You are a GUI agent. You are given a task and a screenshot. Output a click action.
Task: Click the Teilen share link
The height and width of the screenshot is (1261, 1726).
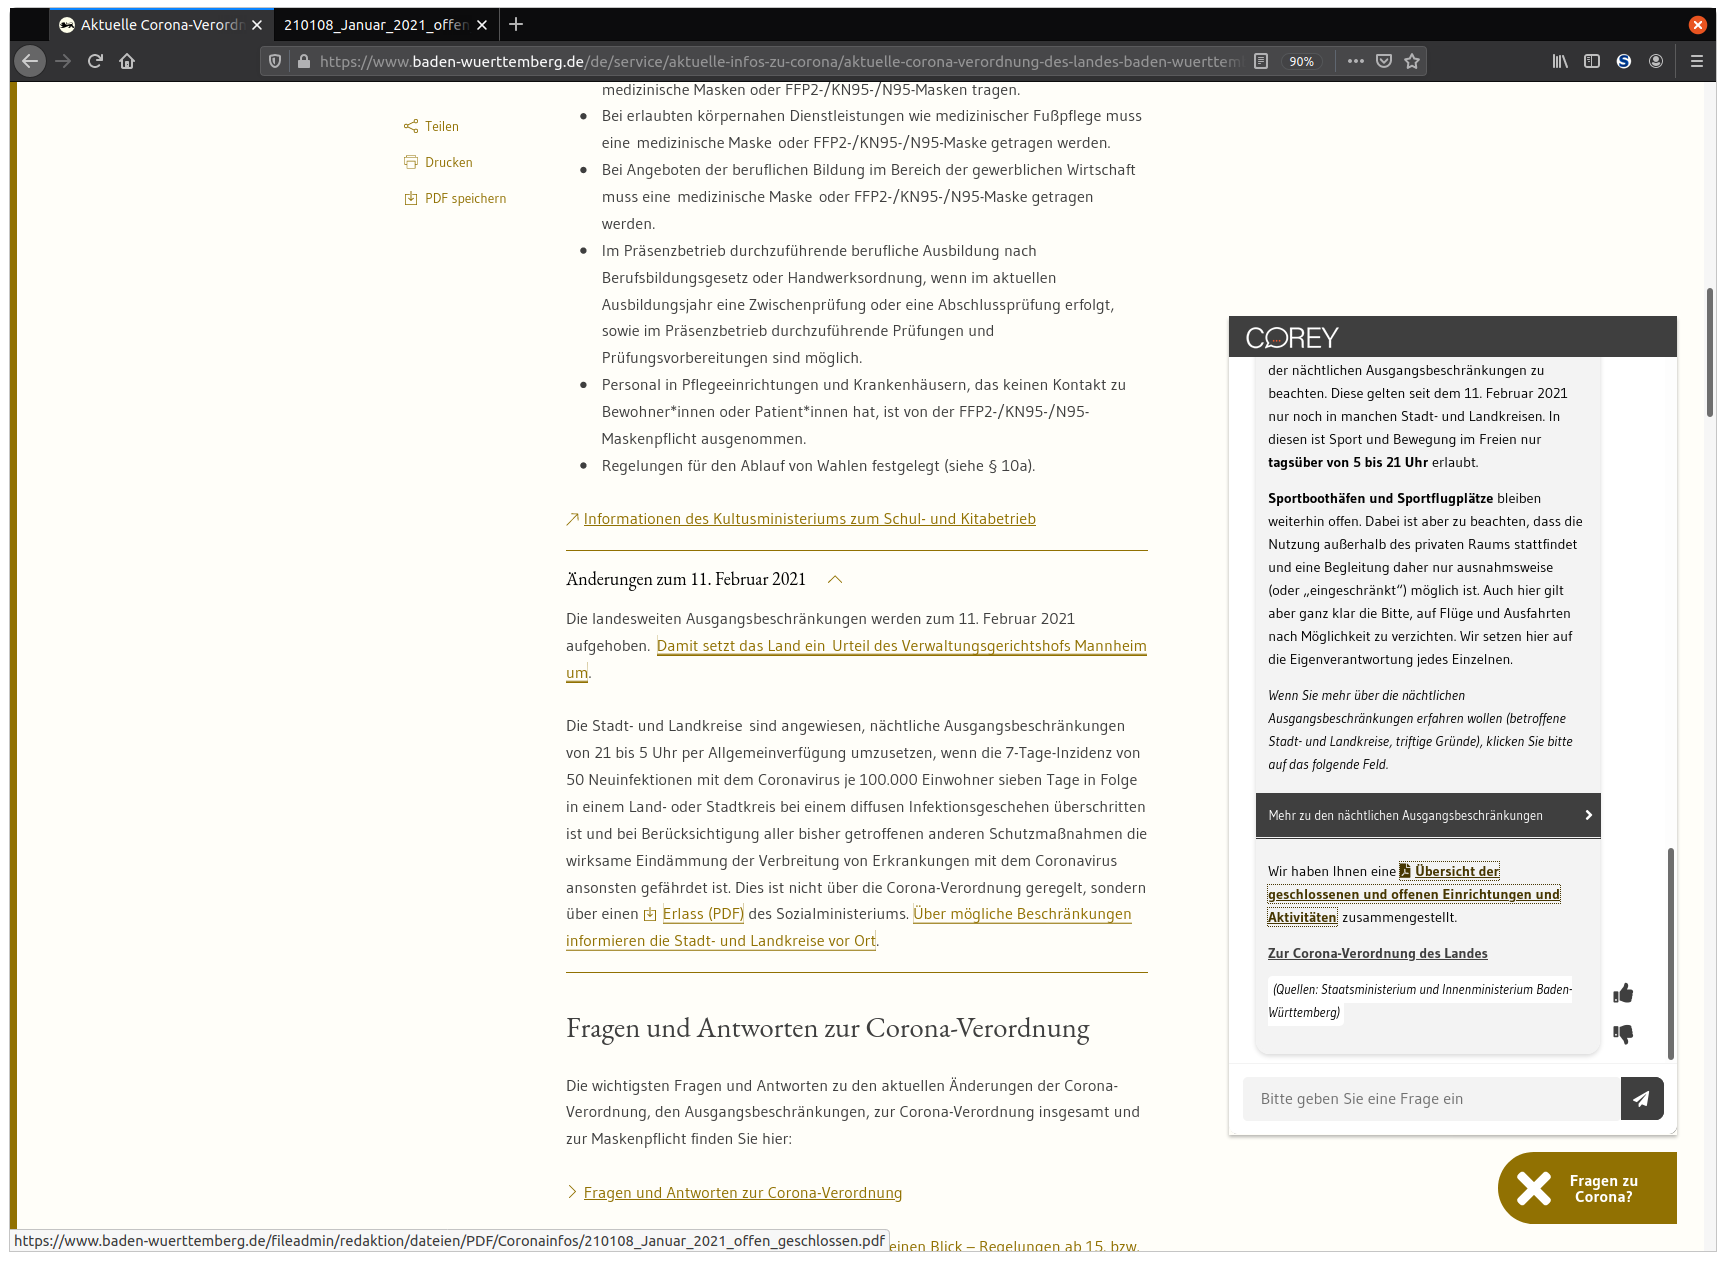431,126
